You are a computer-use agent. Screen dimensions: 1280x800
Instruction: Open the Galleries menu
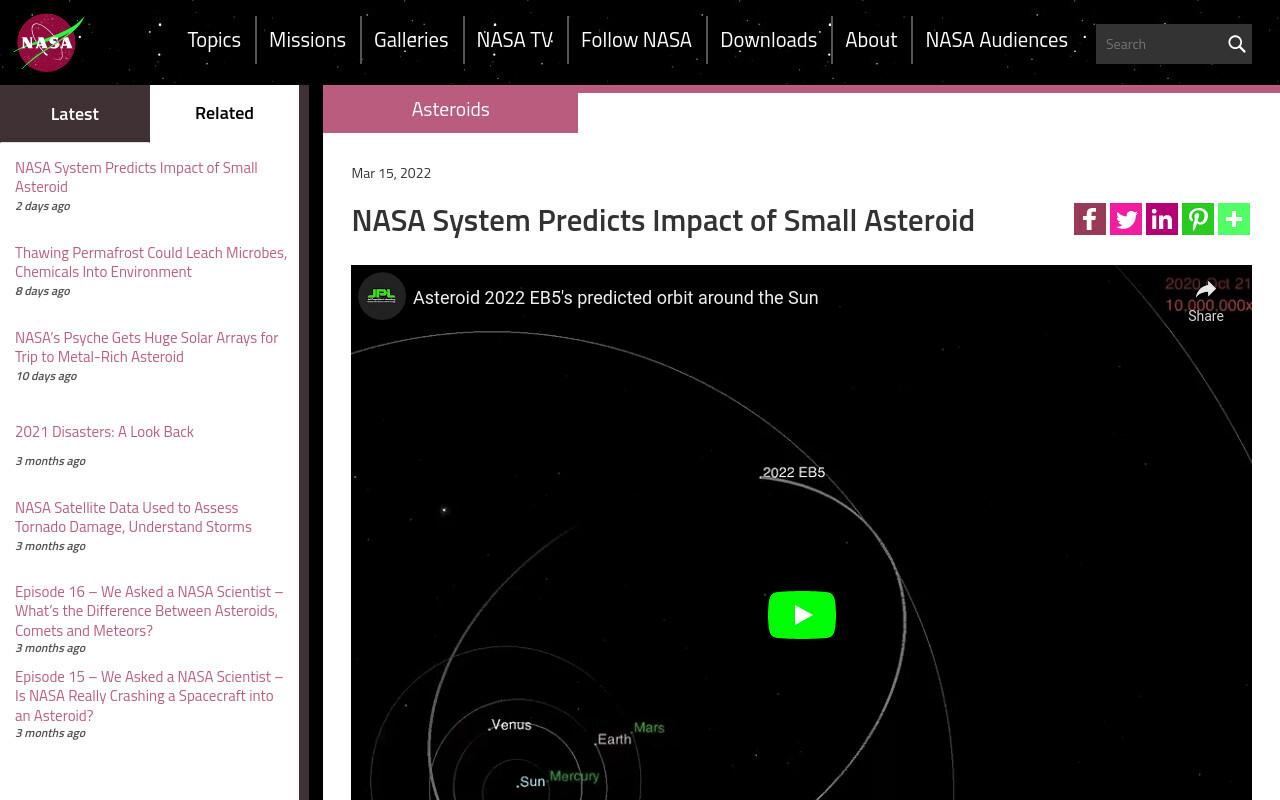tap(411, 40)
